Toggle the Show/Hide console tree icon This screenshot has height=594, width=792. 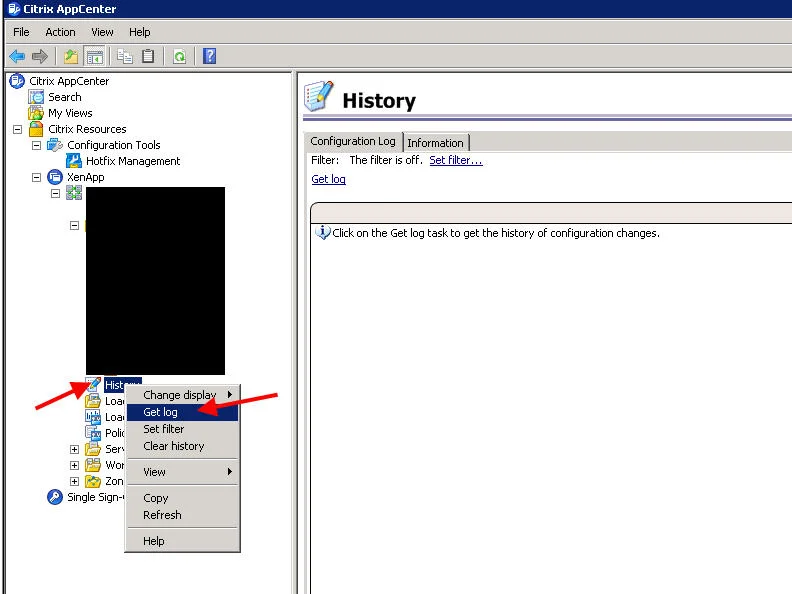click(94, 56)
